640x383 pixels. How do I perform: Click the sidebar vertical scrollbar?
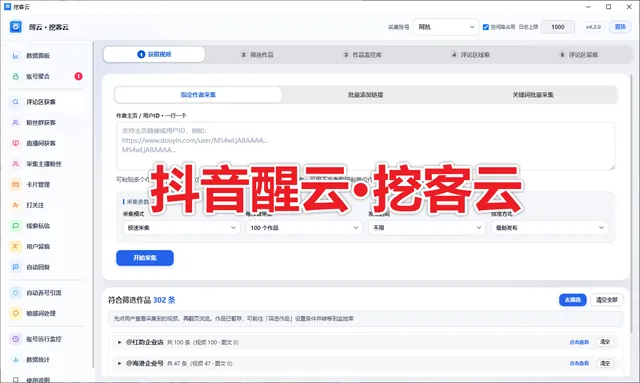click(x=93, y=204)
